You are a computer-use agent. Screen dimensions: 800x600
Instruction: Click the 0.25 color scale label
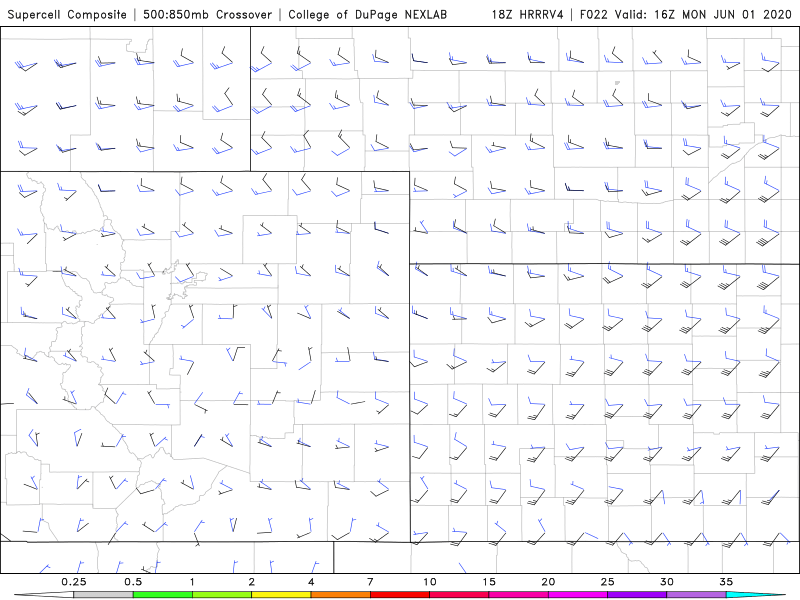tap(74, 582)
